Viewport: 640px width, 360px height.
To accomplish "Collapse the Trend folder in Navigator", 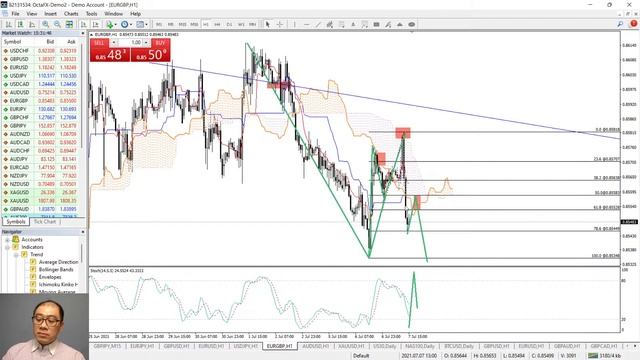I will [x=16, y=255].
